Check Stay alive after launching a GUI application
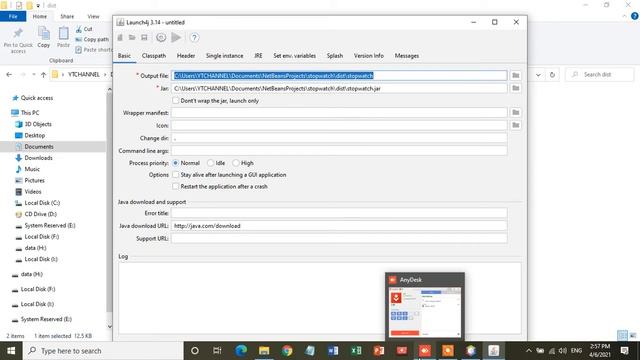The image size is (640, 360). [176, 175]
